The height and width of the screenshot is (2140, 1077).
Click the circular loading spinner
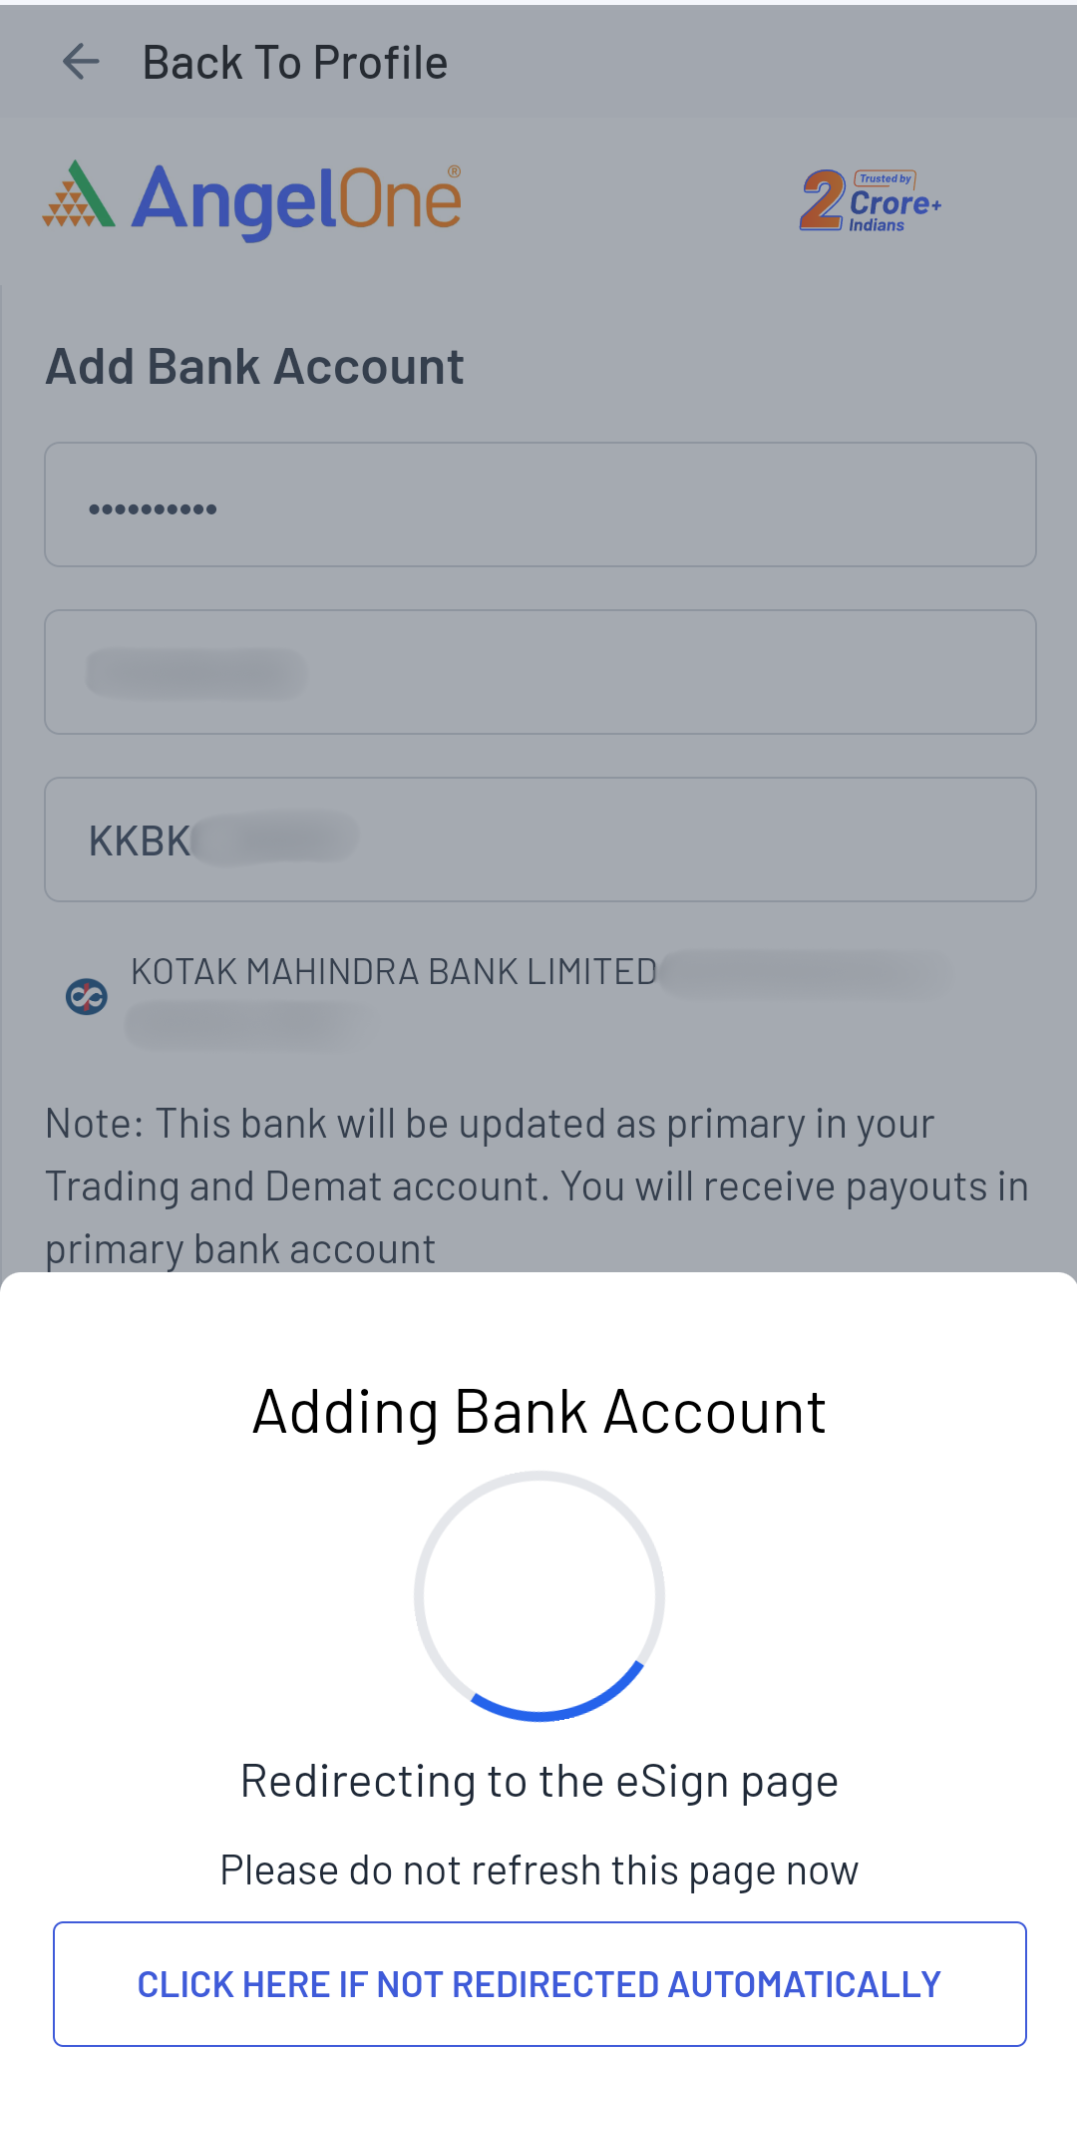(539, 1595)
